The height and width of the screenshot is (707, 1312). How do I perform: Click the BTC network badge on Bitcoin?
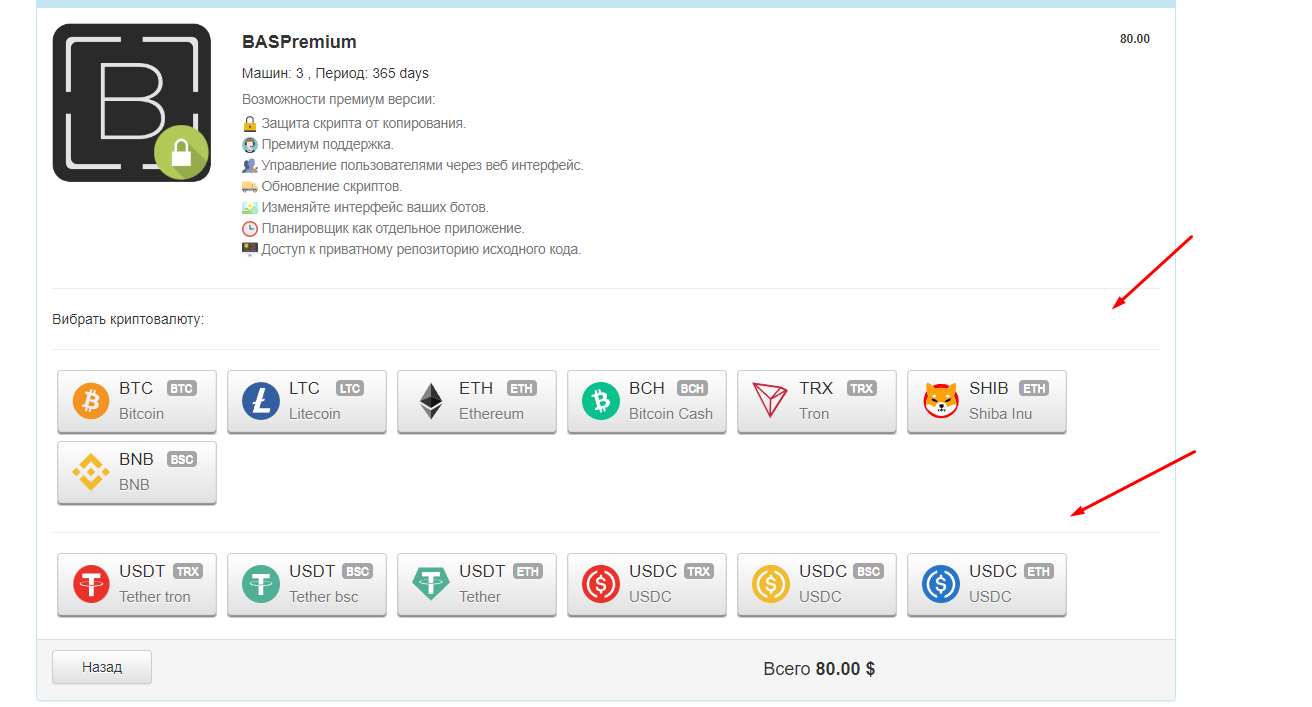point(181,389)
